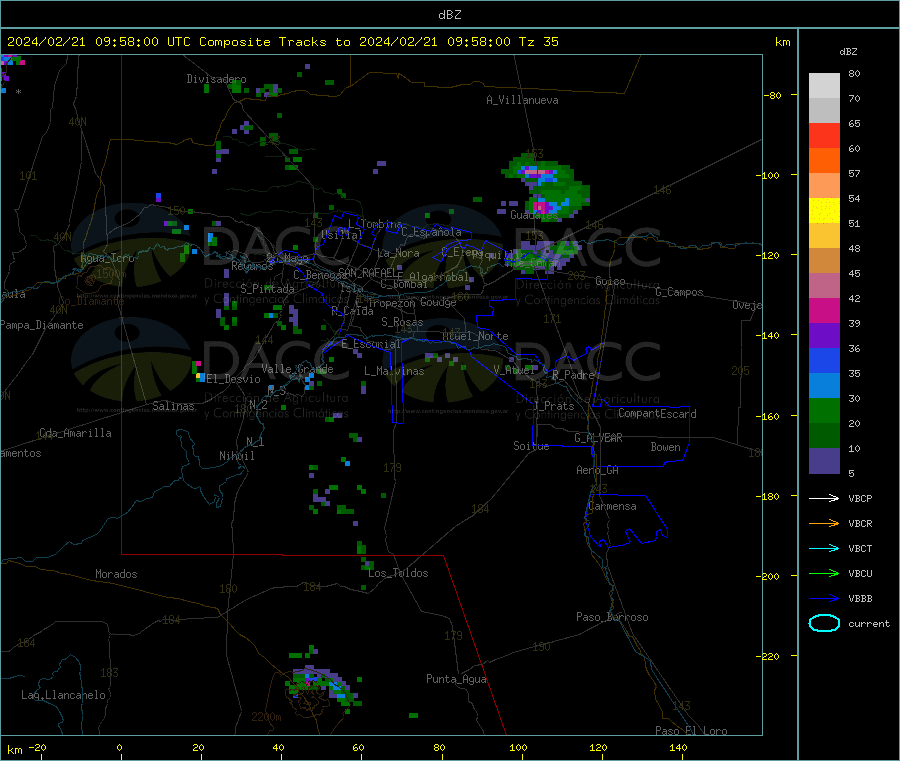Click the G_ALVEAR map label
The width and height of the screenshot is (900, 761).
[598, 438]
